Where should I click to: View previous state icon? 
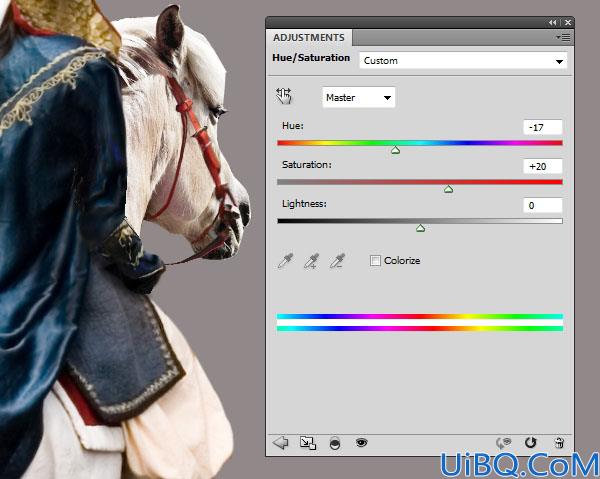point(503,443)
